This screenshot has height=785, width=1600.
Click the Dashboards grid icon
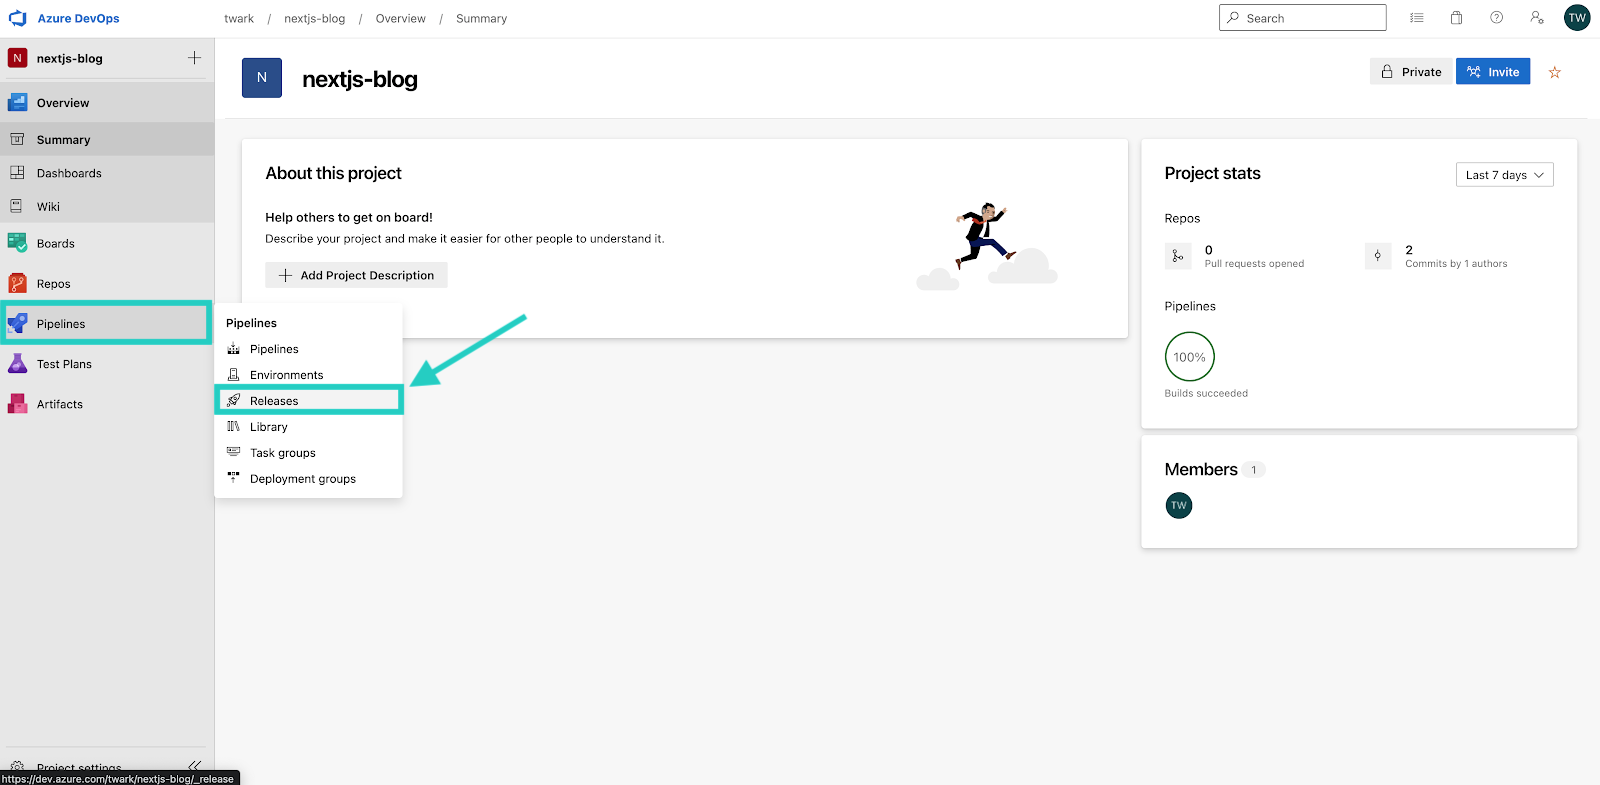[17, 173]
